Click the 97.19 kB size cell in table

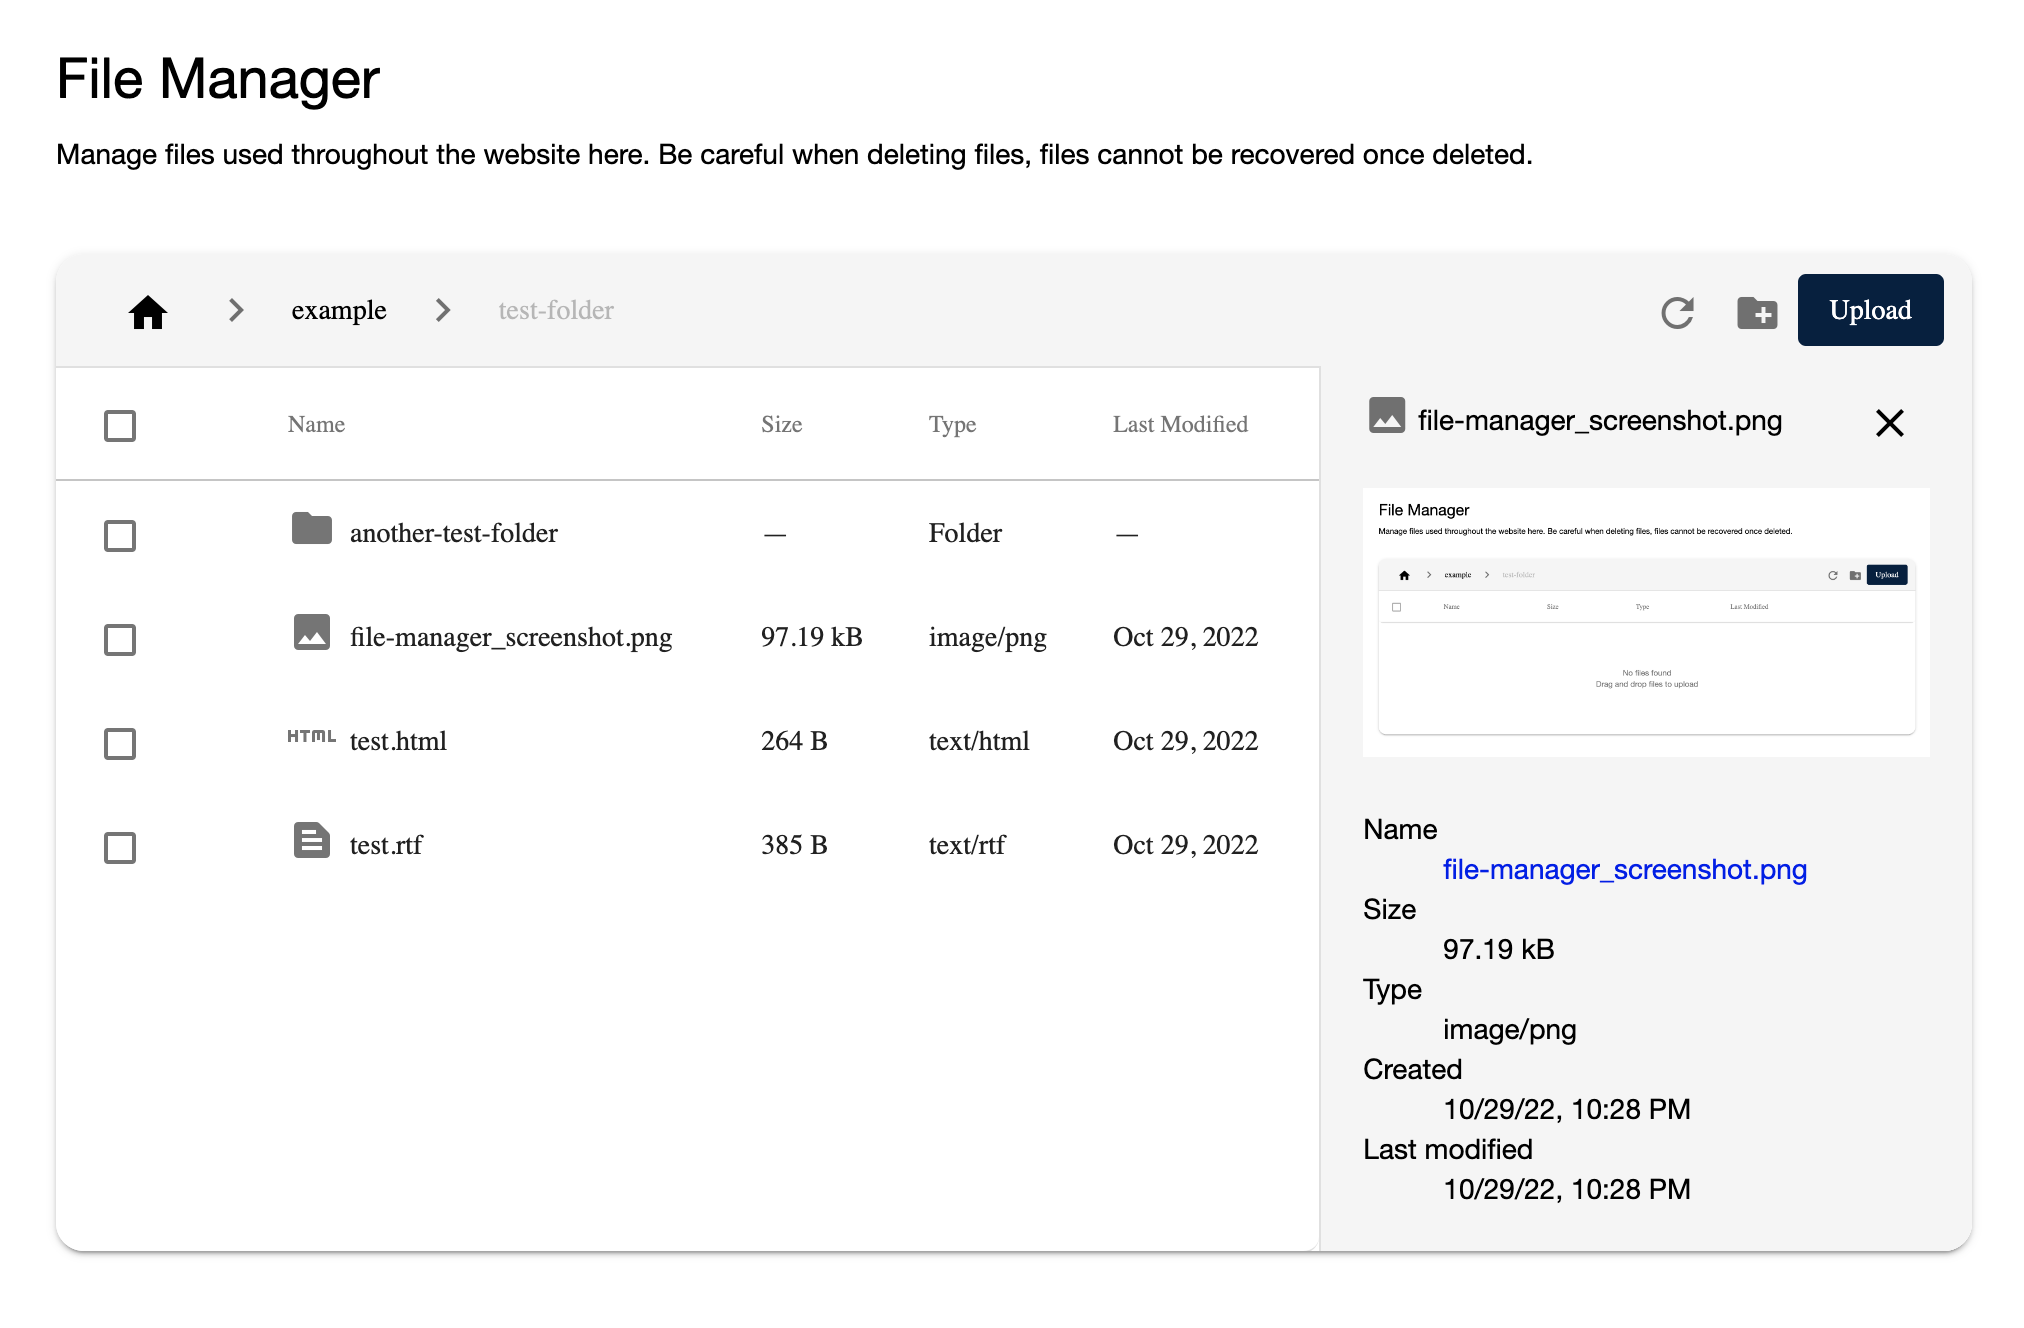point(811,637)
